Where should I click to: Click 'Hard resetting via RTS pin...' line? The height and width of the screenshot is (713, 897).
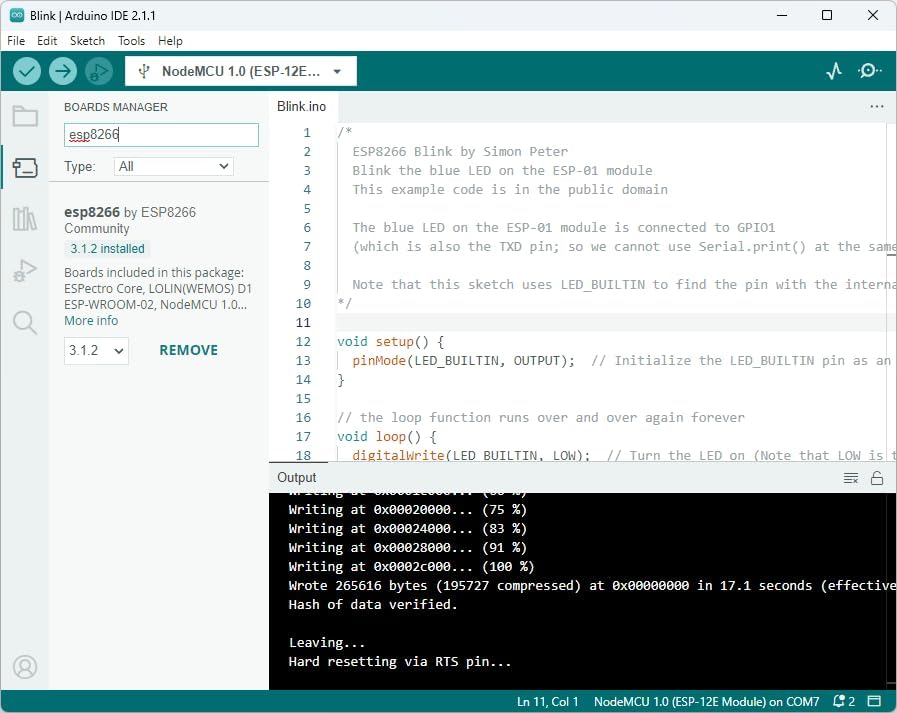(x=400, y=661)
